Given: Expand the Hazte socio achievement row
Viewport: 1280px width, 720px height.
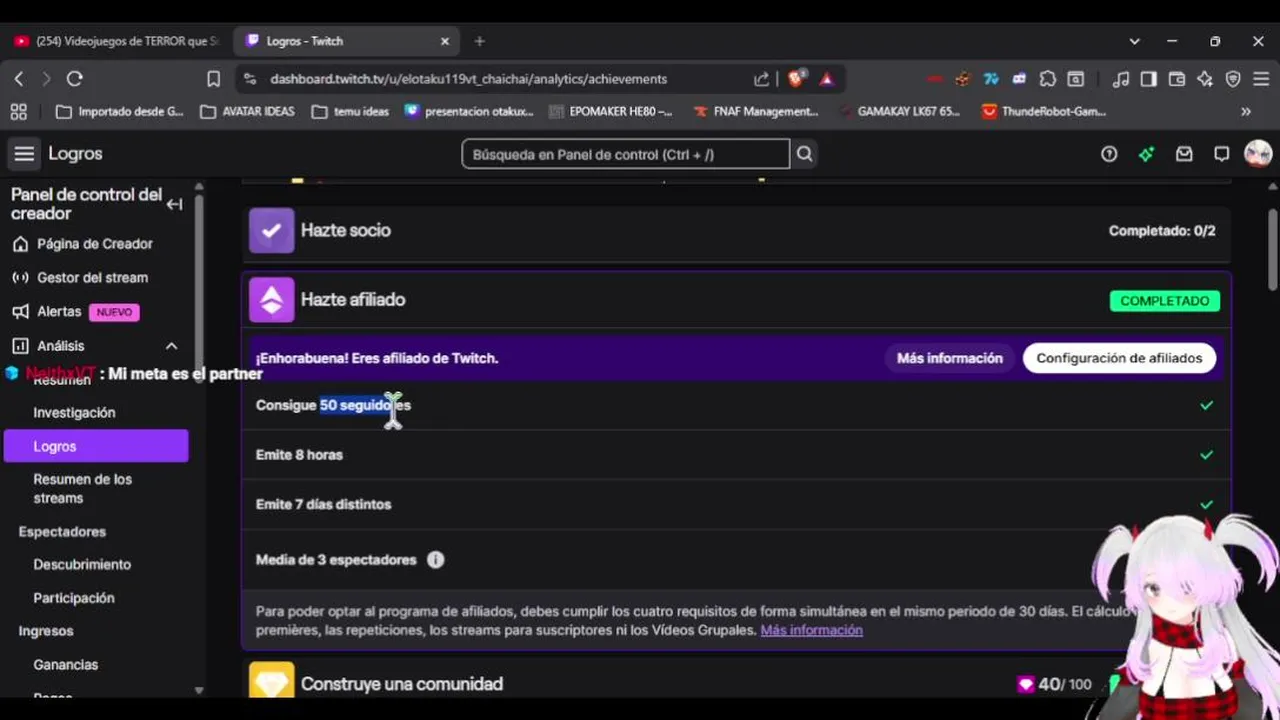Looking at the screenshot, I should coord(736,230).
